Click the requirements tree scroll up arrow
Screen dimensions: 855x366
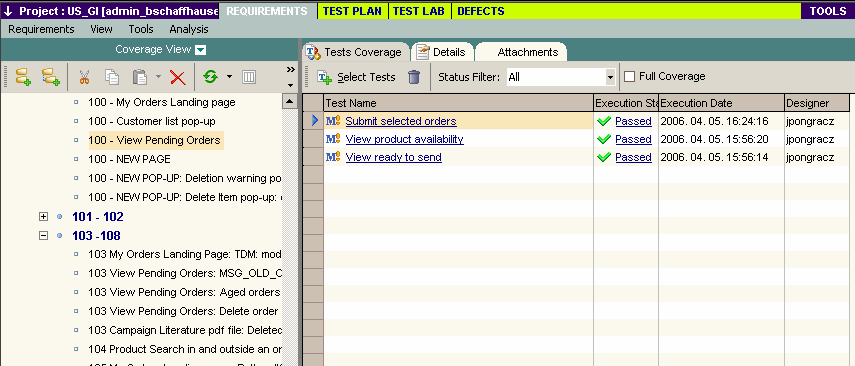(290, 101)
